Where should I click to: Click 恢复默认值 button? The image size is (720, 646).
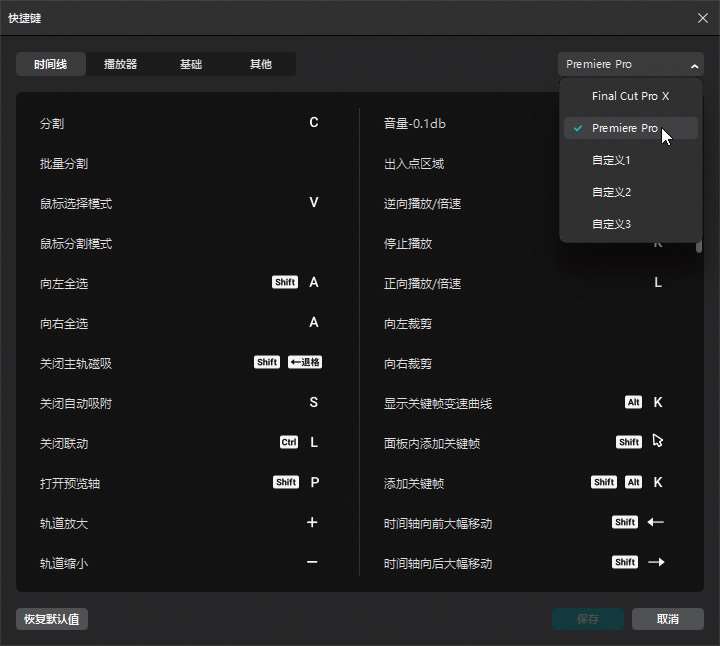[52, 619]
